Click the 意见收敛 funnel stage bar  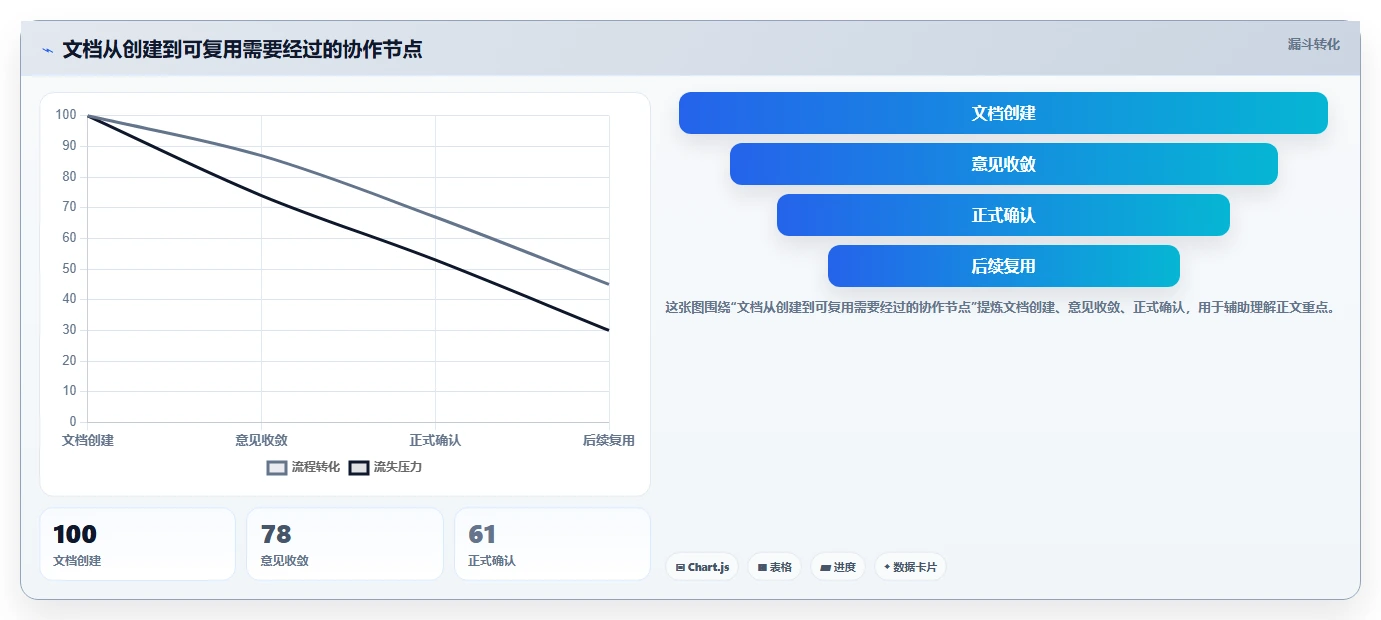point(1003,164)
